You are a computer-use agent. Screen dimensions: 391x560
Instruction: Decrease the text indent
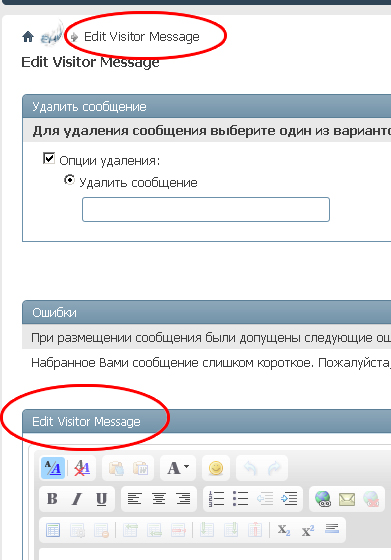click(x=265, y=499)
